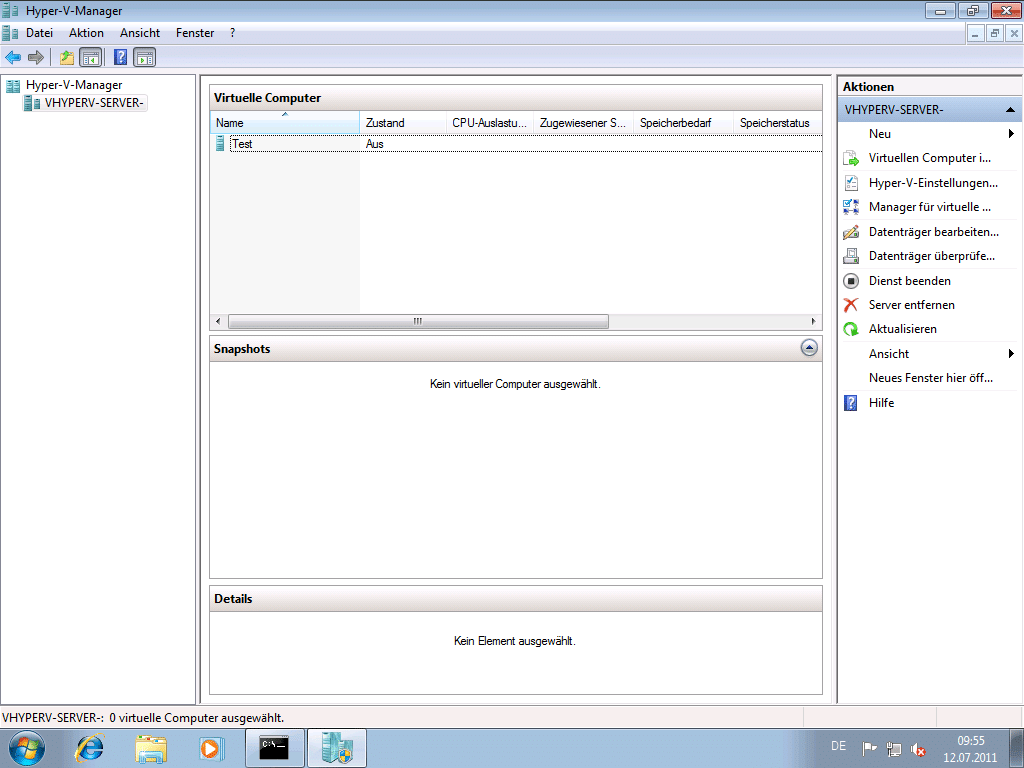Click the Aus state cell of Test
The image size is (1024, 768).
click(375, 144)
